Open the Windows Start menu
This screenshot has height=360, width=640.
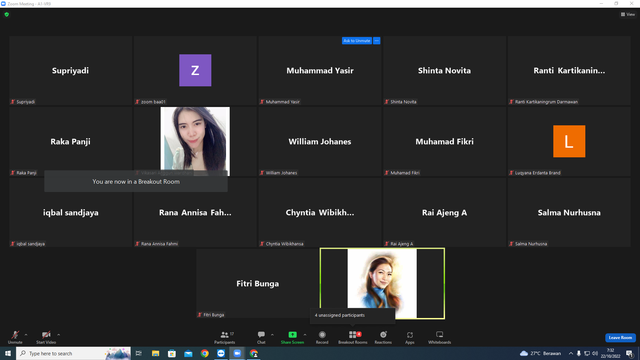click(x=8, y=353)
